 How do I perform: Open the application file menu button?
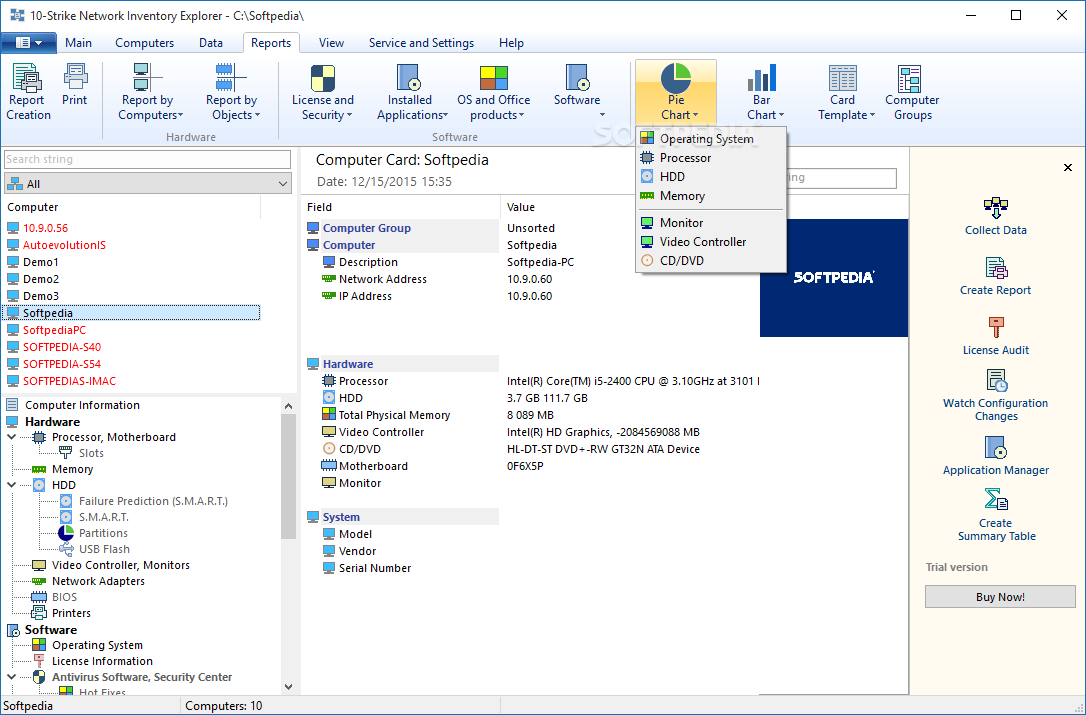click(x=28, y=43)
